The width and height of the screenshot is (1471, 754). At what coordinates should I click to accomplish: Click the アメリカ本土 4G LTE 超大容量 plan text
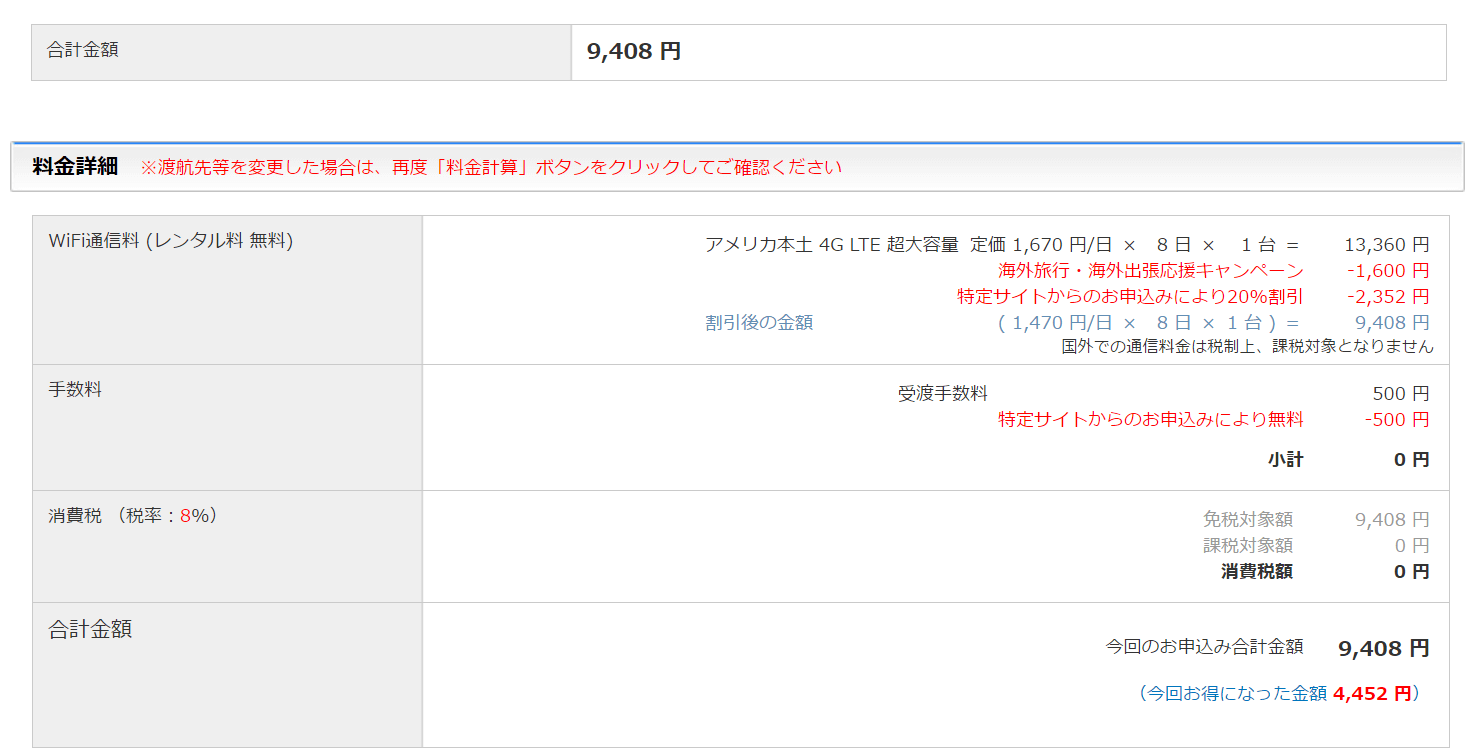pos(831,245)
